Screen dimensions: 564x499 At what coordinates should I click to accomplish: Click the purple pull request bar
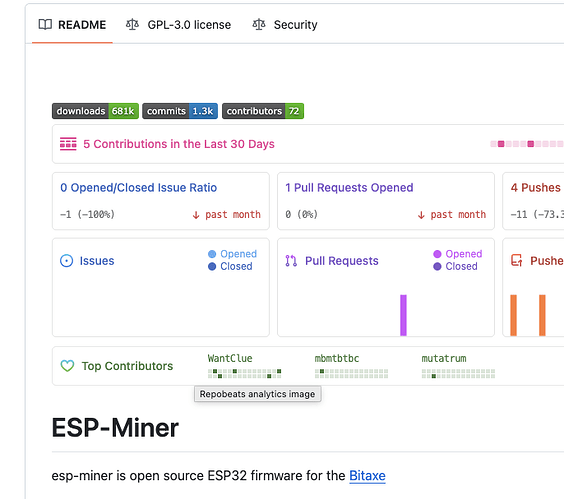point(403,315)
